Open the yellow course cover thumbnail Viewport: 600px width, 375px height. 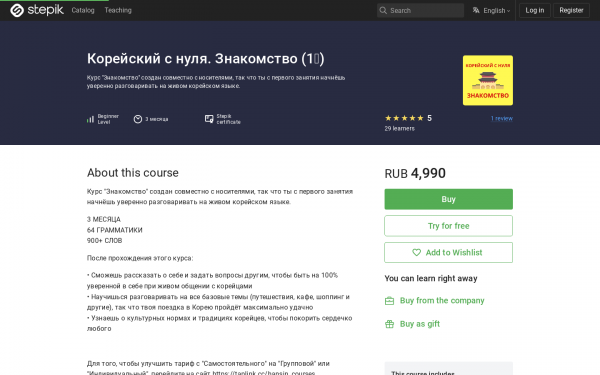[x=488, y=80]
